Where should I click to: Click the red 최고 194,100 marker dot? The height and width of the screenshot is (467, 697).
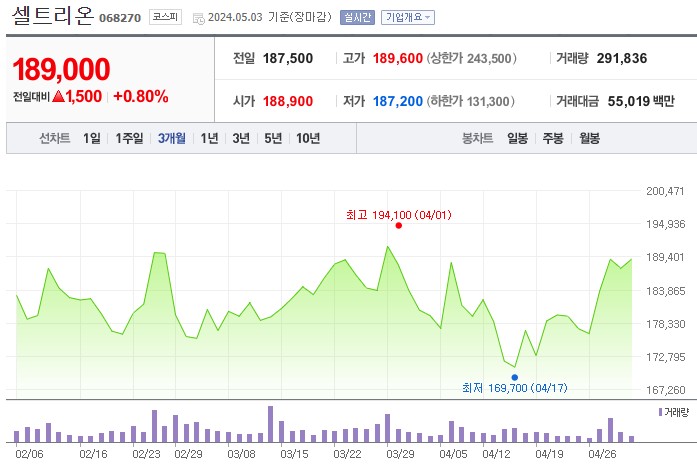[x=399, y=226]
